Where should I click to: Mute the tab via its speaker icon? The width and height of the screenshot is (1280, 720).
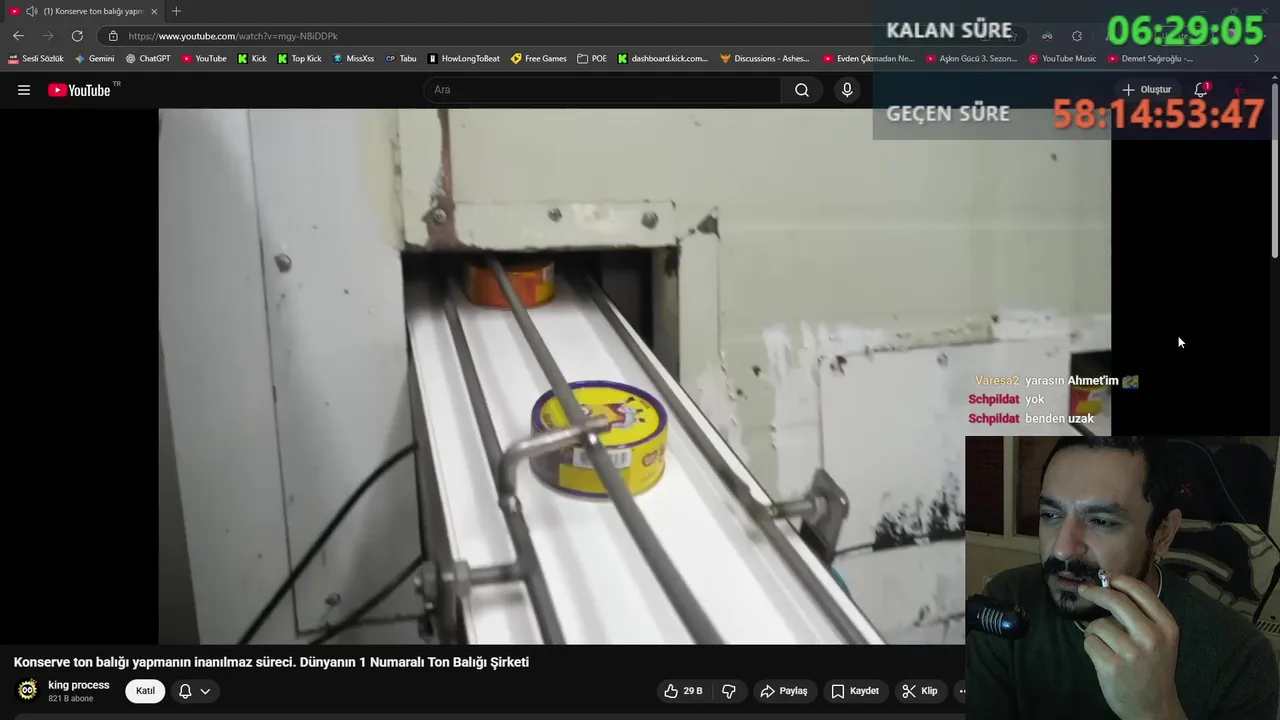[x=32, y=11]
